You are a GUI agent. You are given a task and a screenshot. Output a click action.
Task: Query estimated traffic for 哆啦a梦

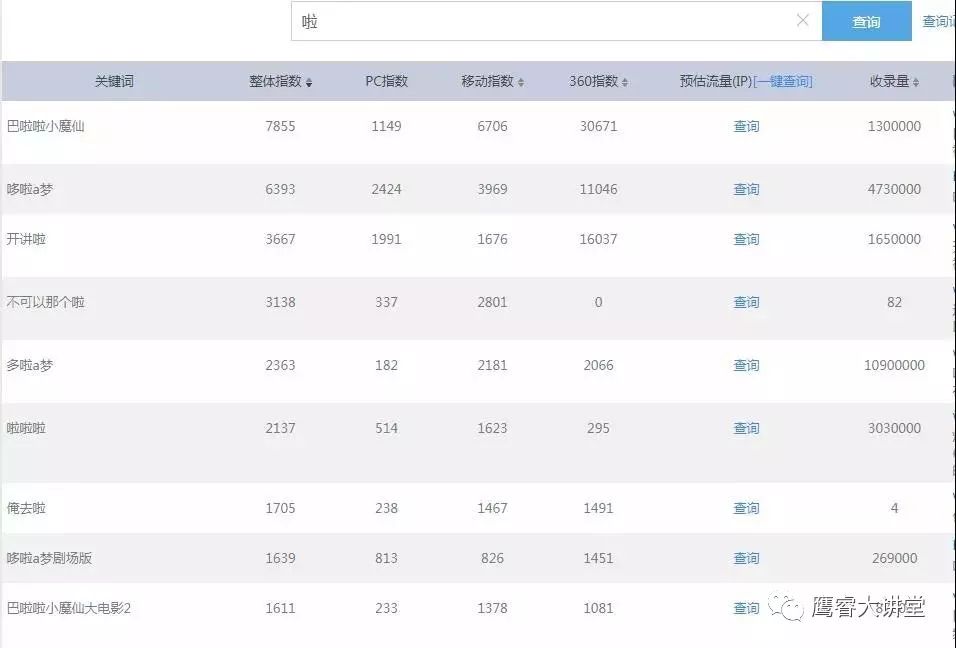click(x=746, y=188)
